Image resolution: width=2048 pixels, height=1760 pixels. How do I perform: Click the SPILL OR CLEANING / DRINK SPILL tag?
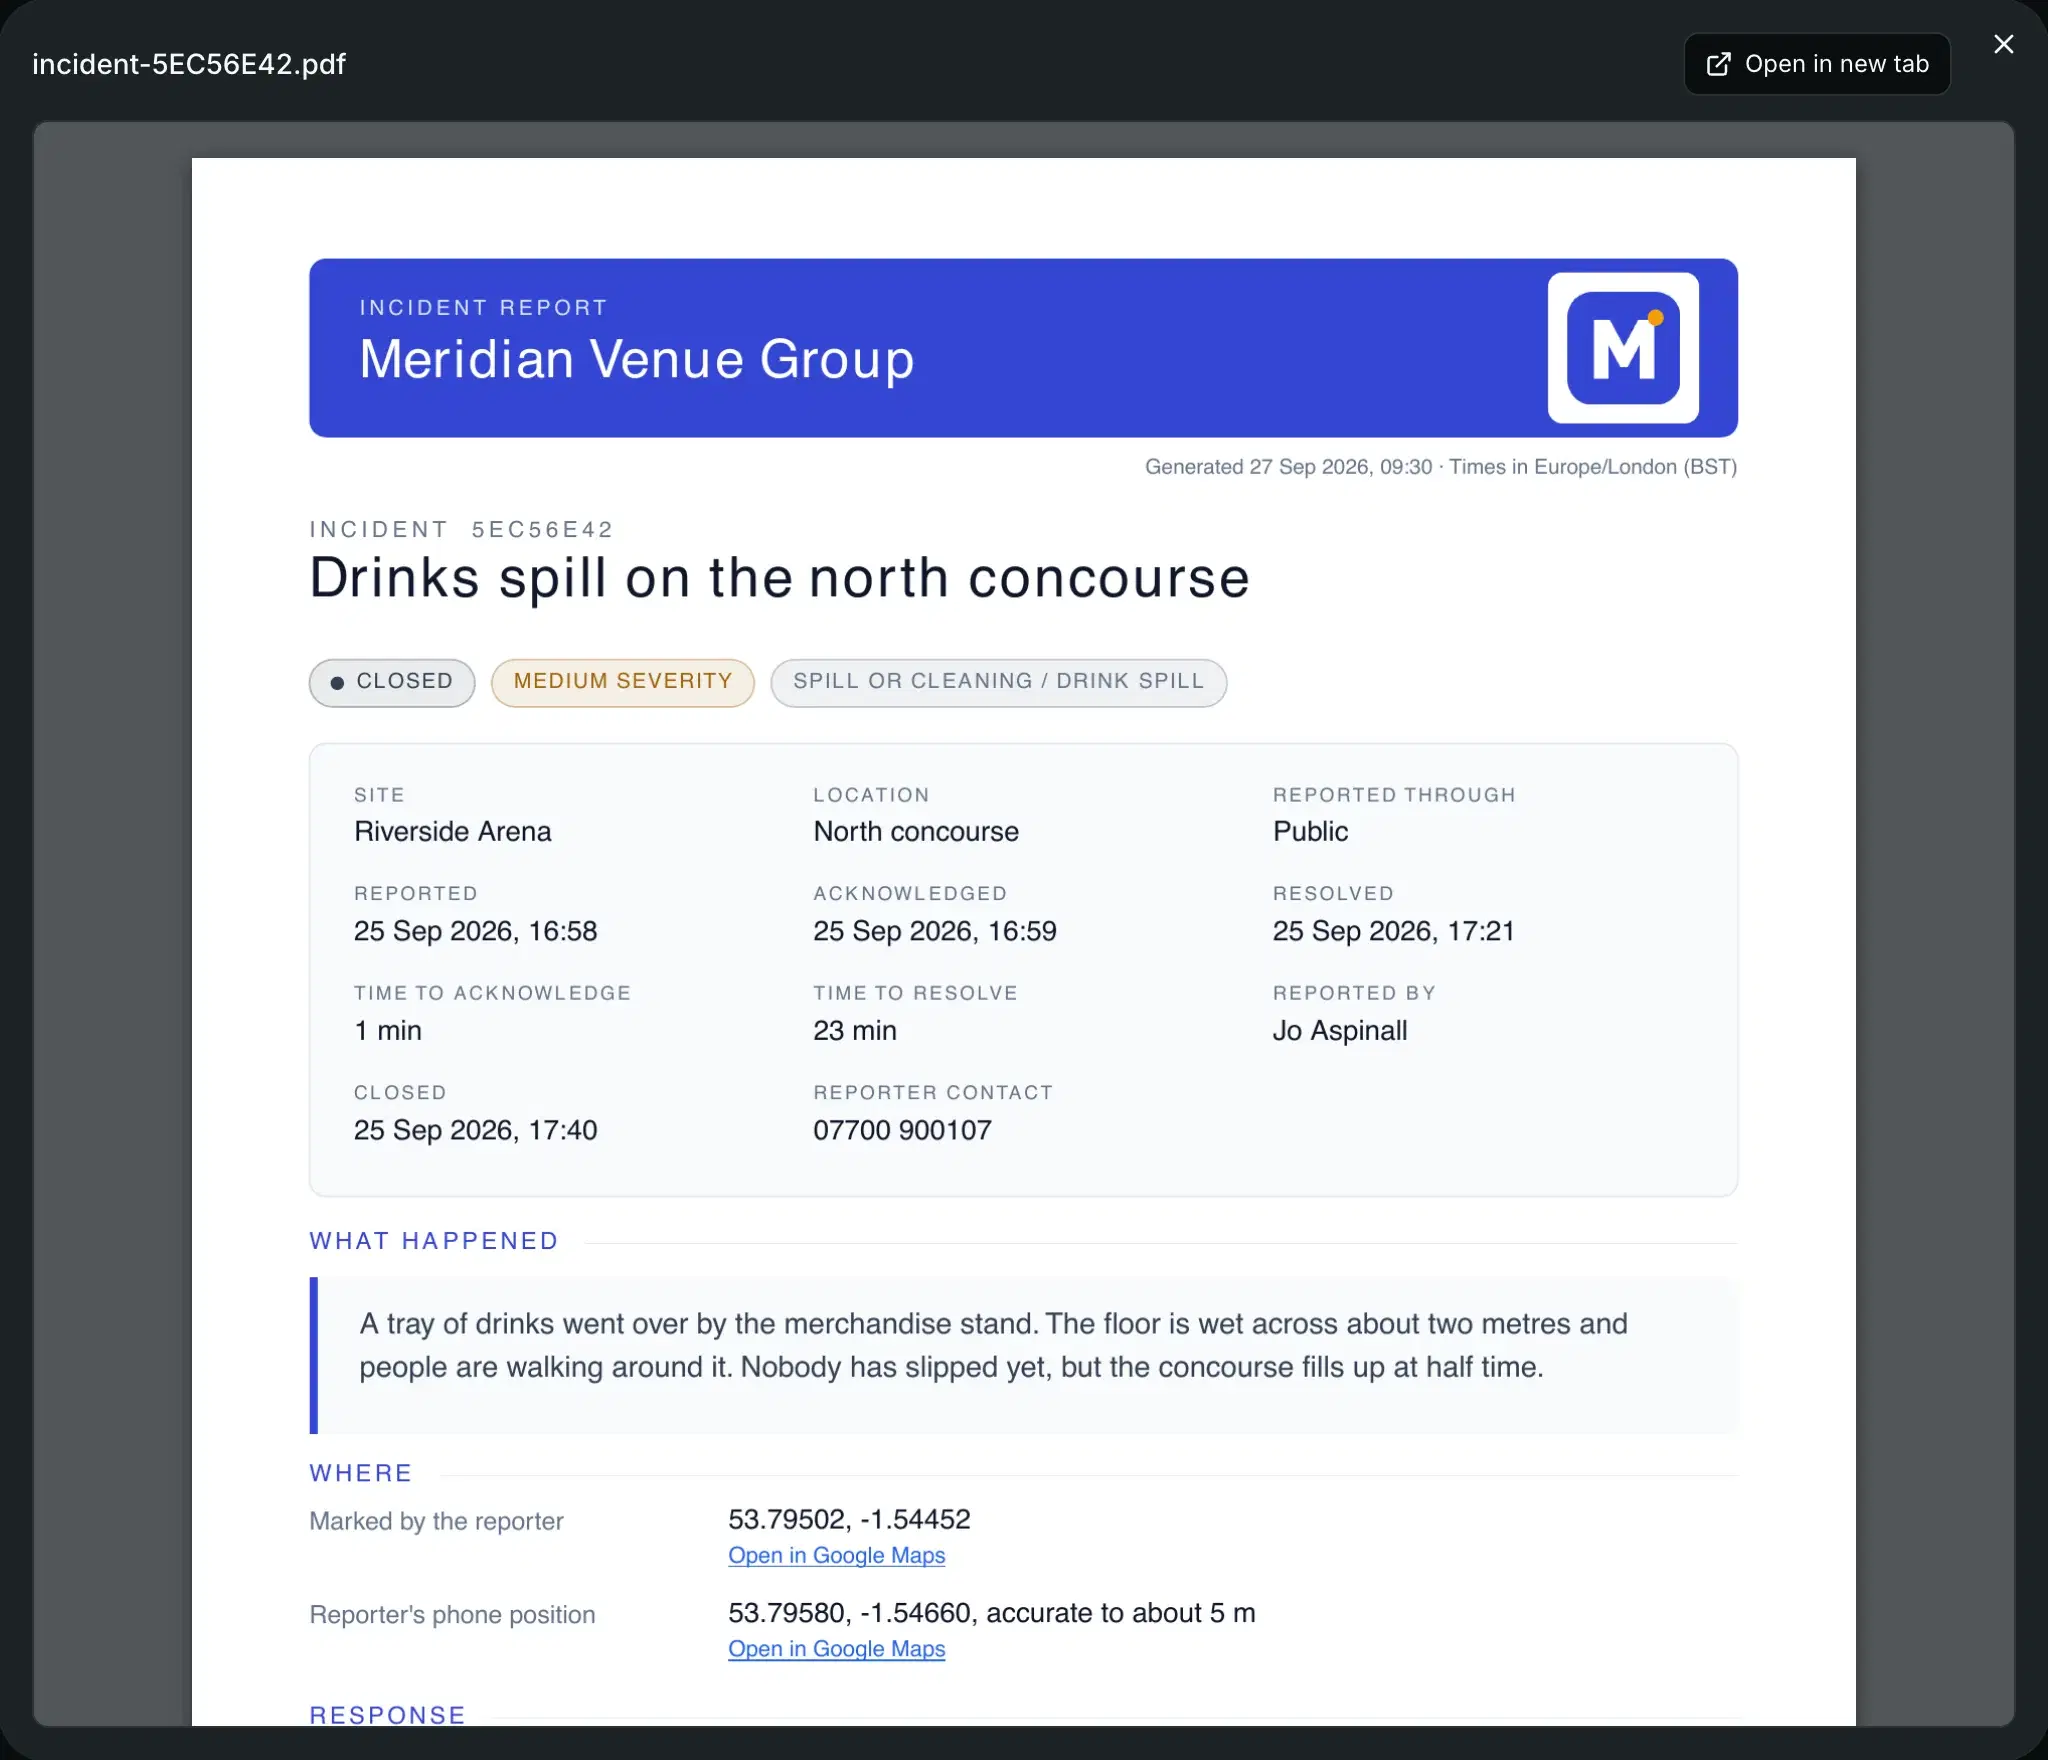coord(998,682)
